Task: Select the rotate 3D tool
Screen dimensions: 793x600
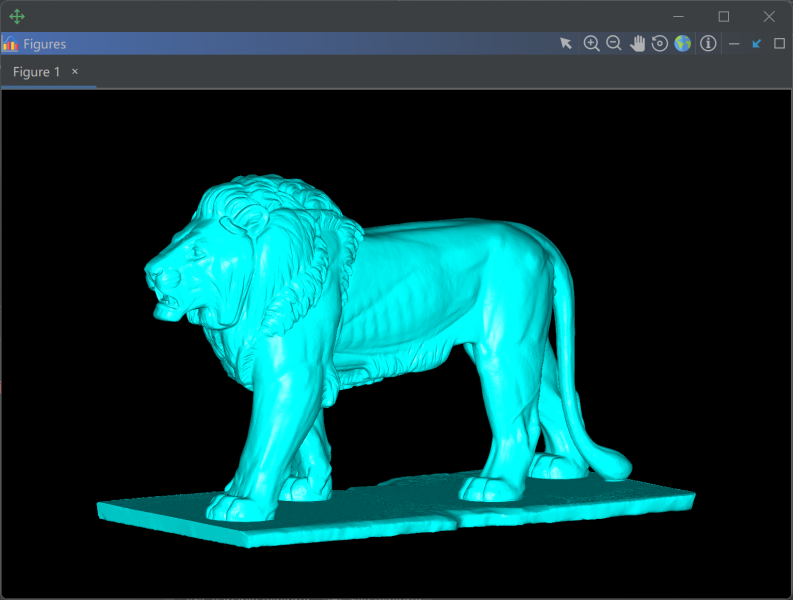Action: point(659,44)
